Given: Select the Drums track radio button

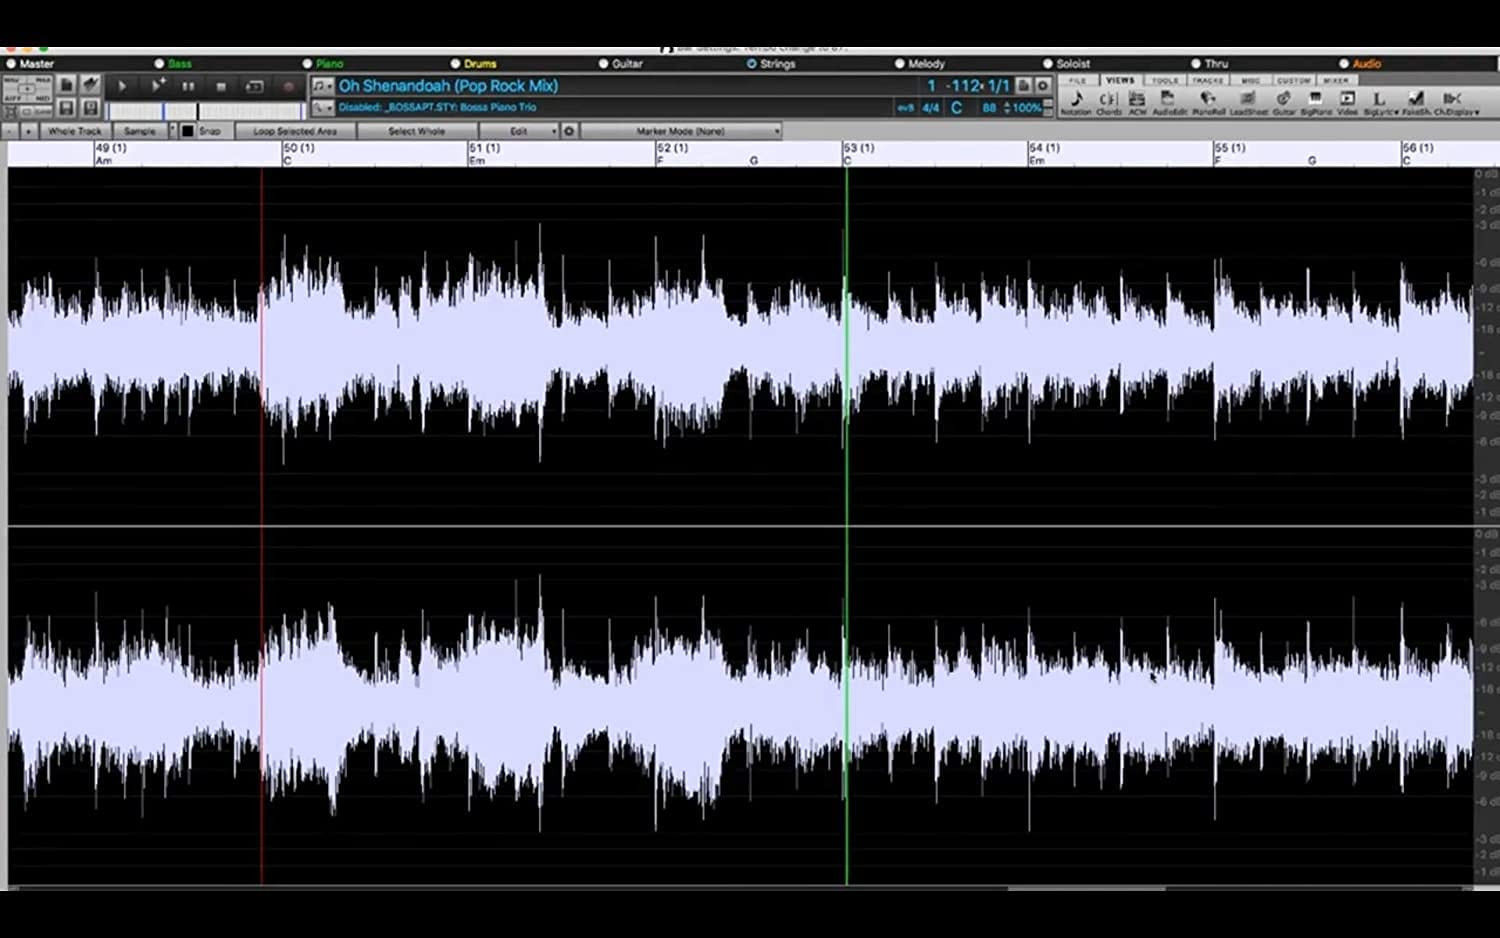Looking at the screenshot, I should click(x=456, y=64).
